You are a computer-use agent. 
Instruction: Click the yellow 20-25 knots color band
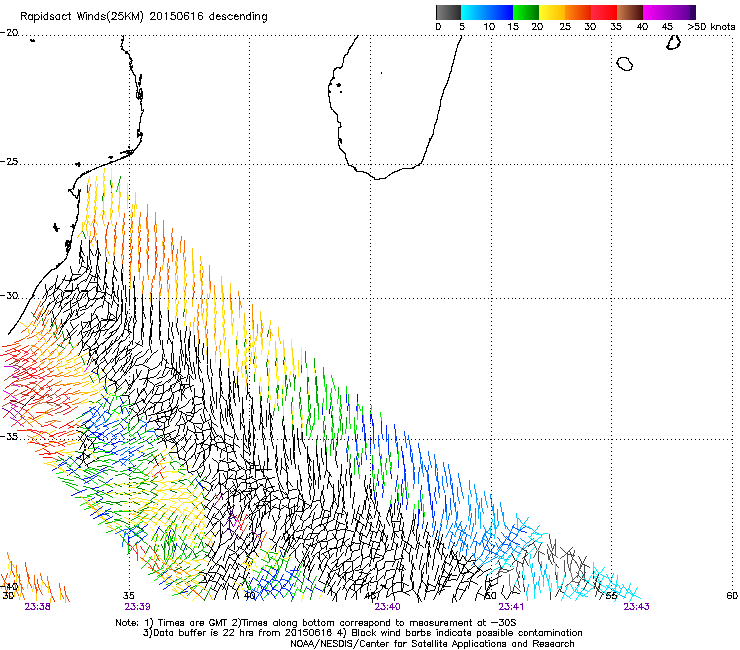(552, 12)
